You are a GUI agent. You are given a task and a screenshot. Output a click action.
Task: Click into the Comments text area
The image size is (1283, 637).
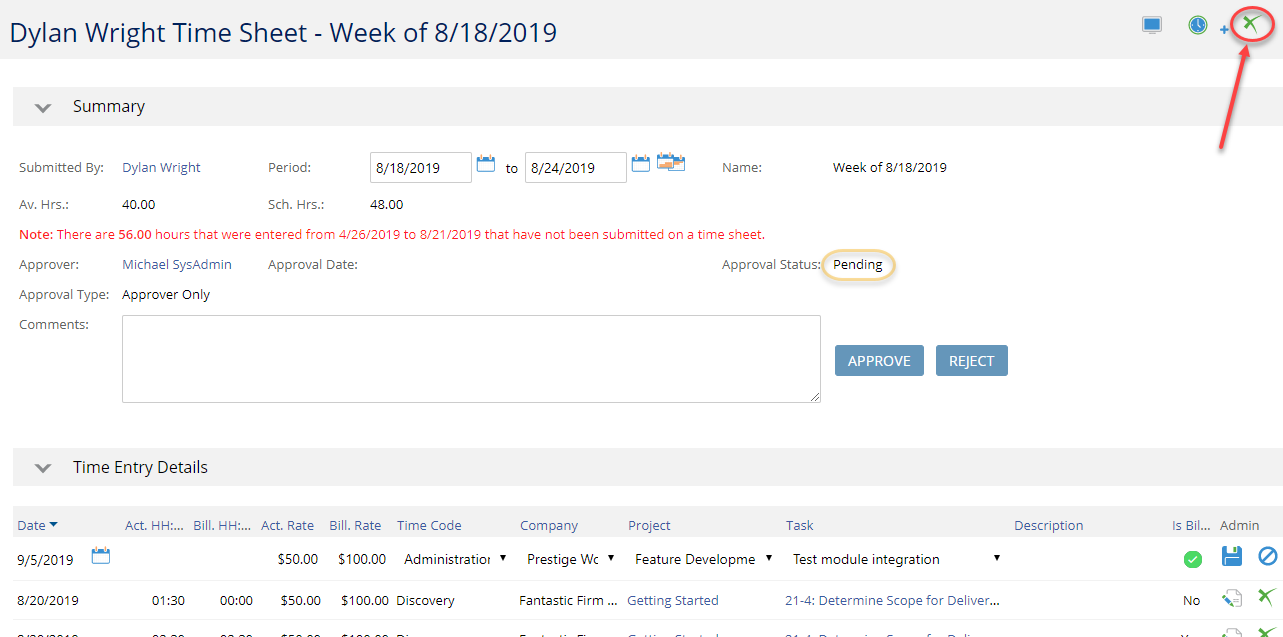click(x=471, y=359)
